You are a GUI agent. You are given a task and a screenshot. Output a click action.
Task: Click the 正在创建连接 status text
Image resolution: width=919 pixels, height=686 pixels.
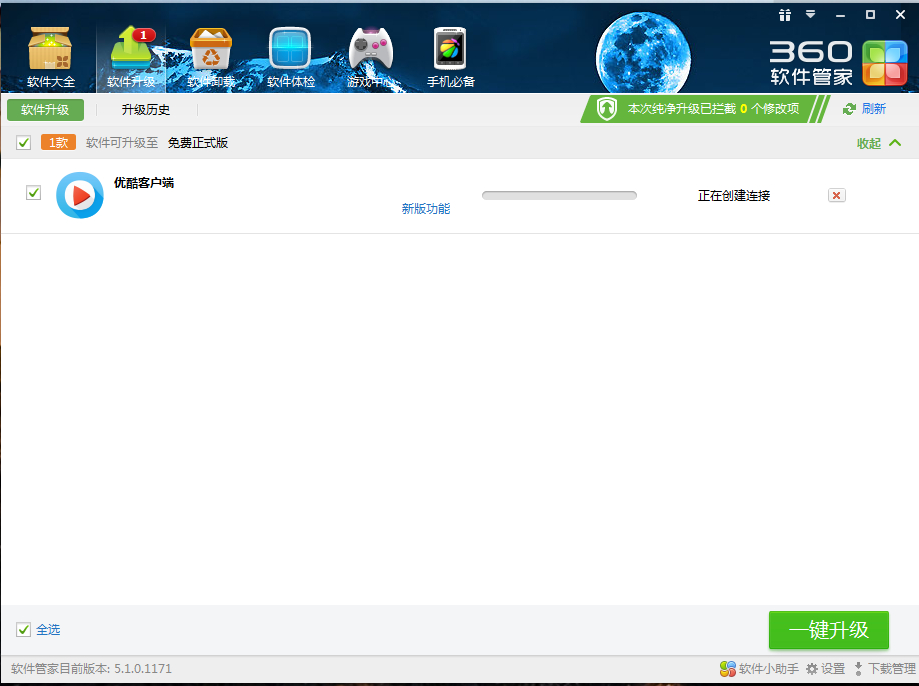point(734,196)
